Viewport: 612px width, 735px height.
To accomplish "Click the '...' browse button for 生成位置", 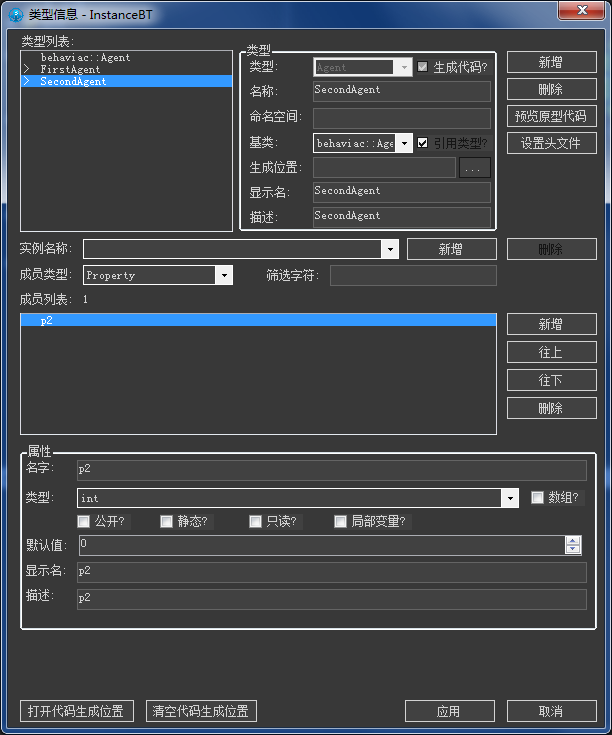I will pyautogui.click(x=475, y=168).
